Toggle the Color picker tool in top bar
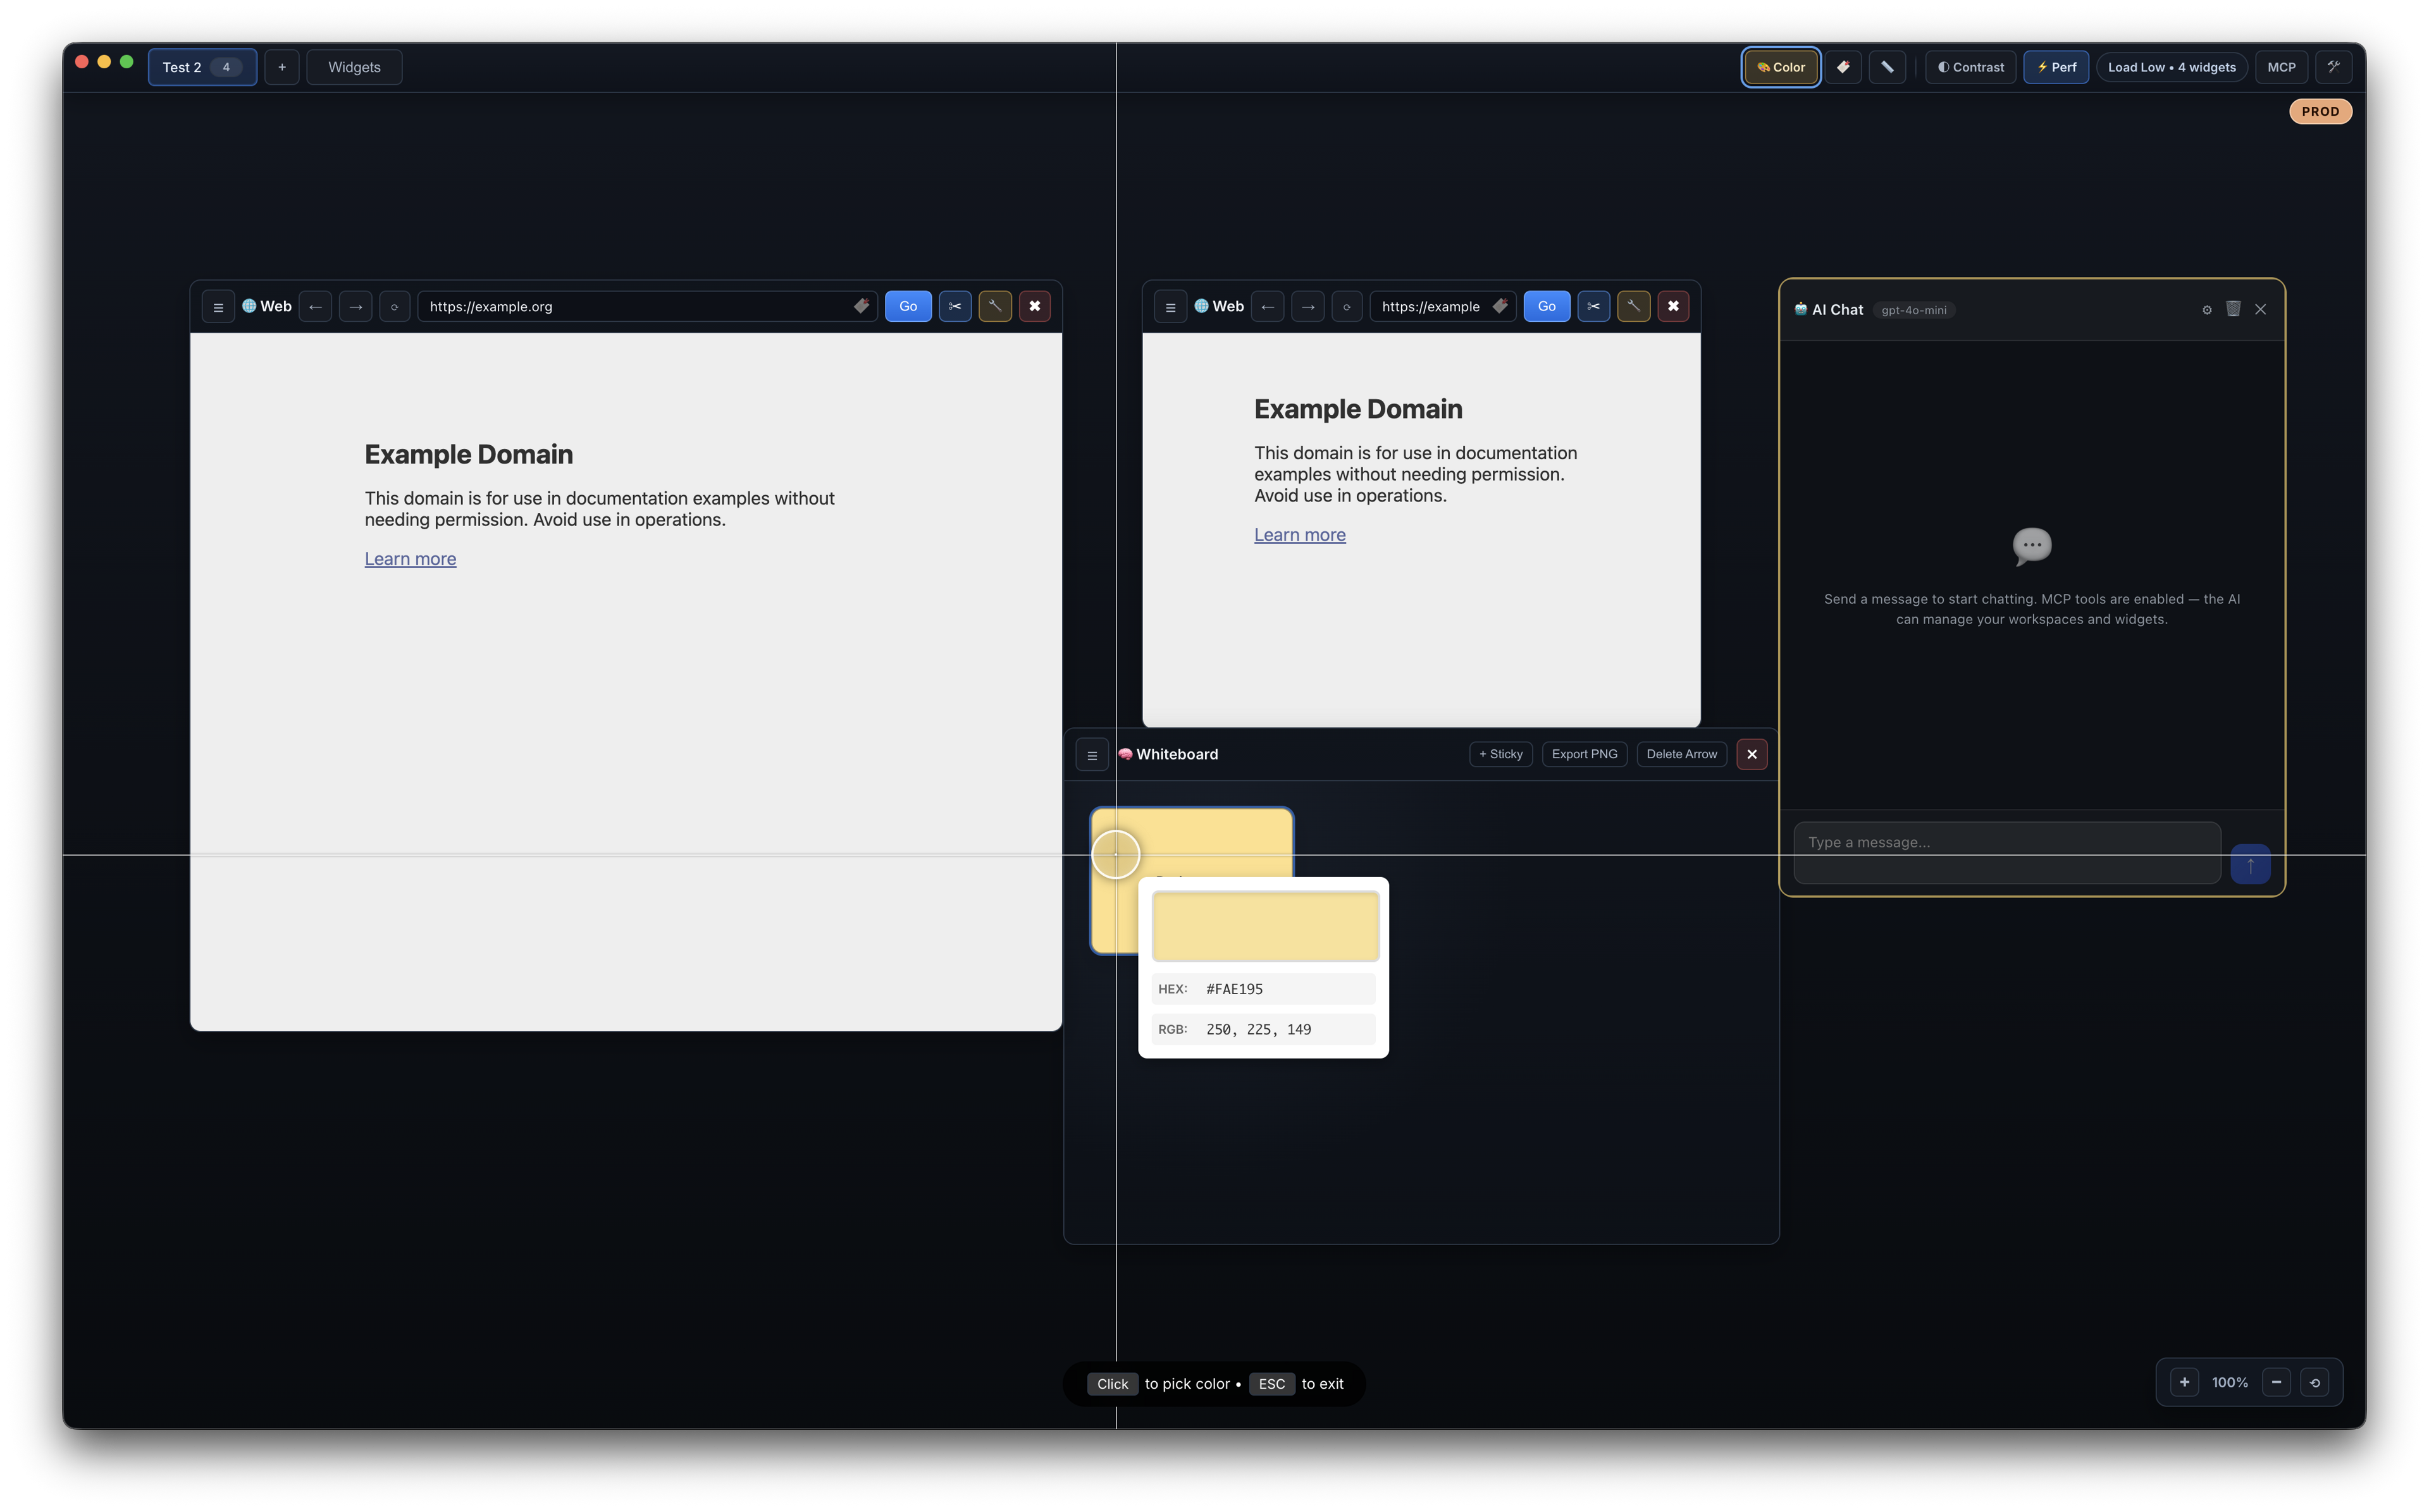 [x=1780, y=67]
